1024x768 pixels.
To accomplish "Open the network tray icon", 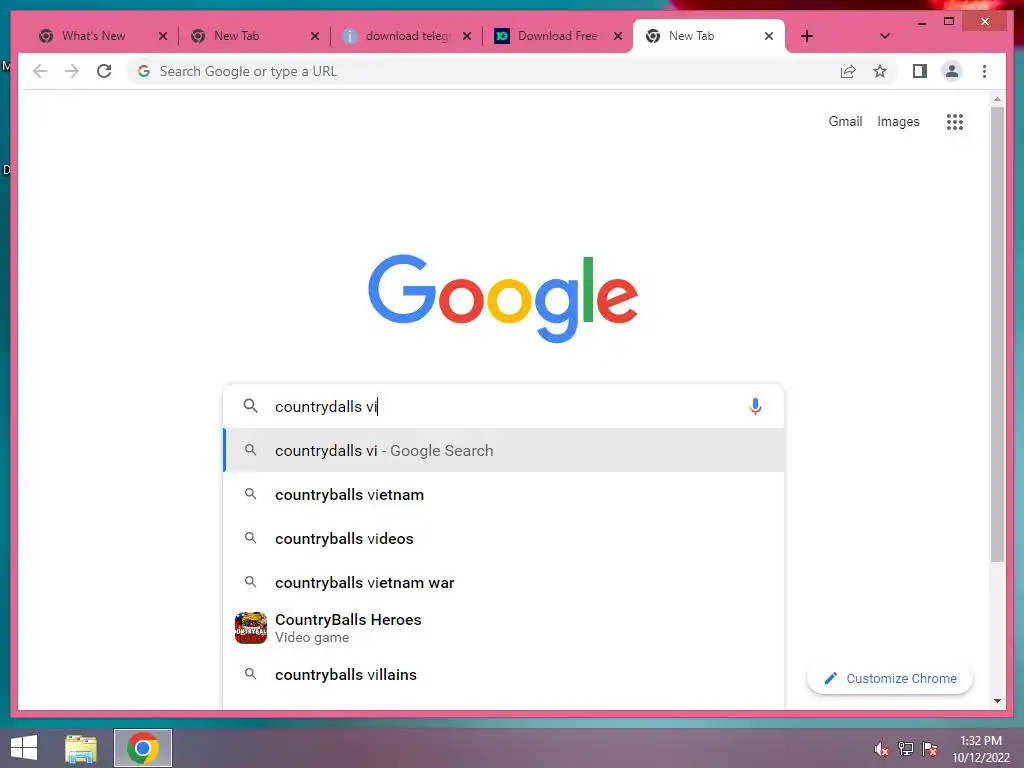I will click(x=905, y=749).
